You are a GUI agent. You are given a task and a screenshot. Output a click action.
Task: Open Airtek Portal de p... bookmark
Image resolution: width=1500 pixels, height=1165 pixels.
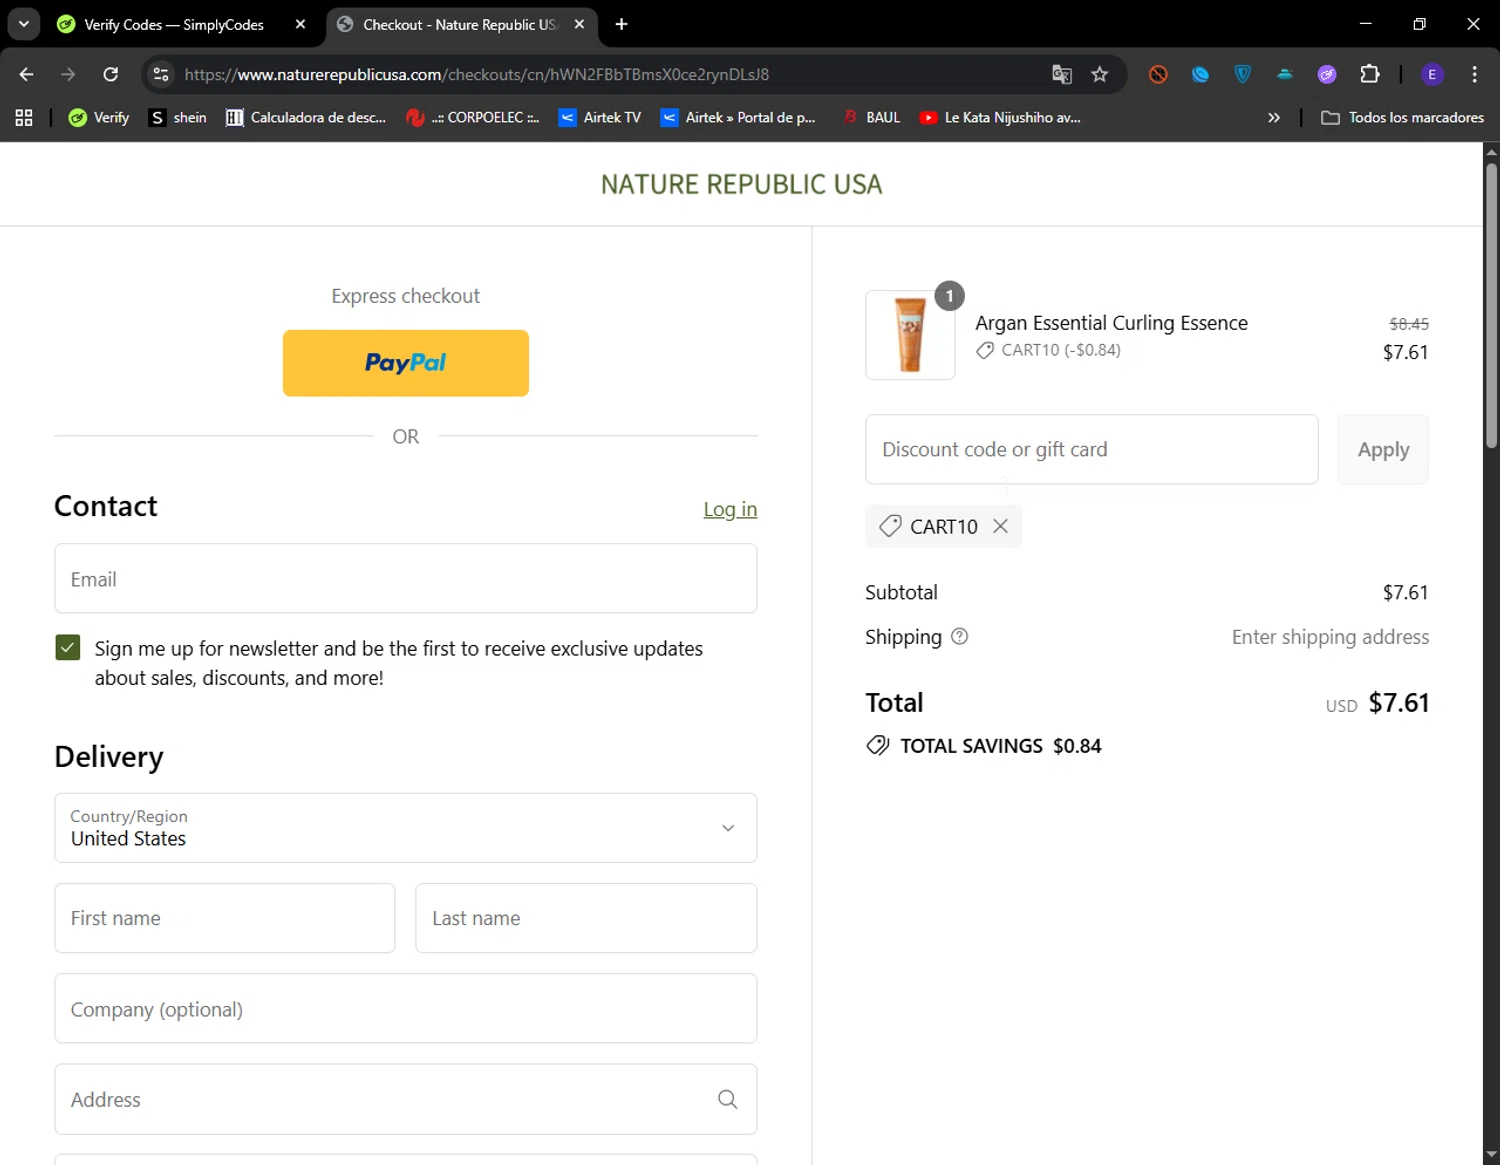(x=739, y=118)
